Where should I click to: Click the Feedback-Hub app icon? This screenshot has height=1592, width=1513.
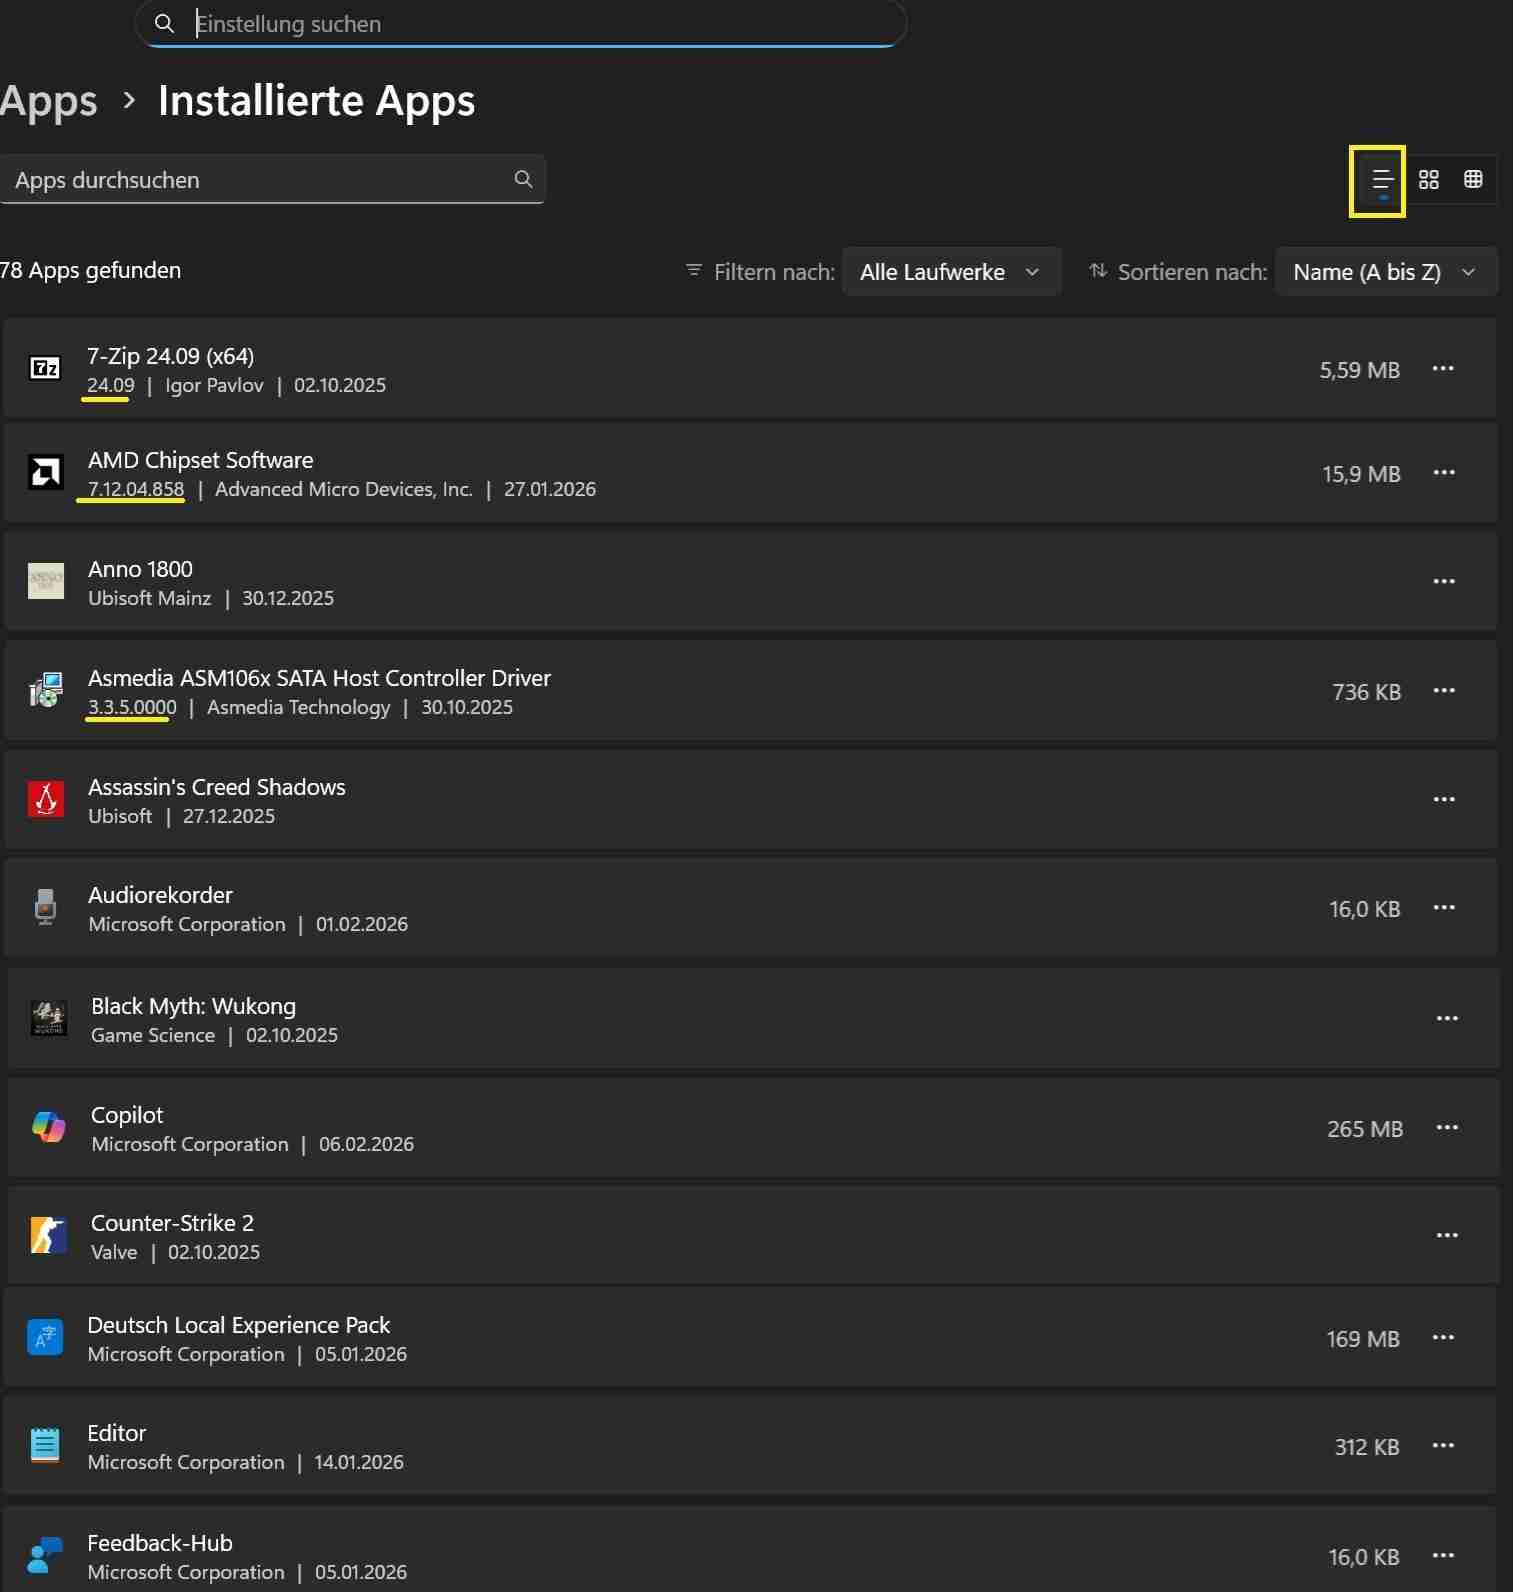coord(45,1554)
